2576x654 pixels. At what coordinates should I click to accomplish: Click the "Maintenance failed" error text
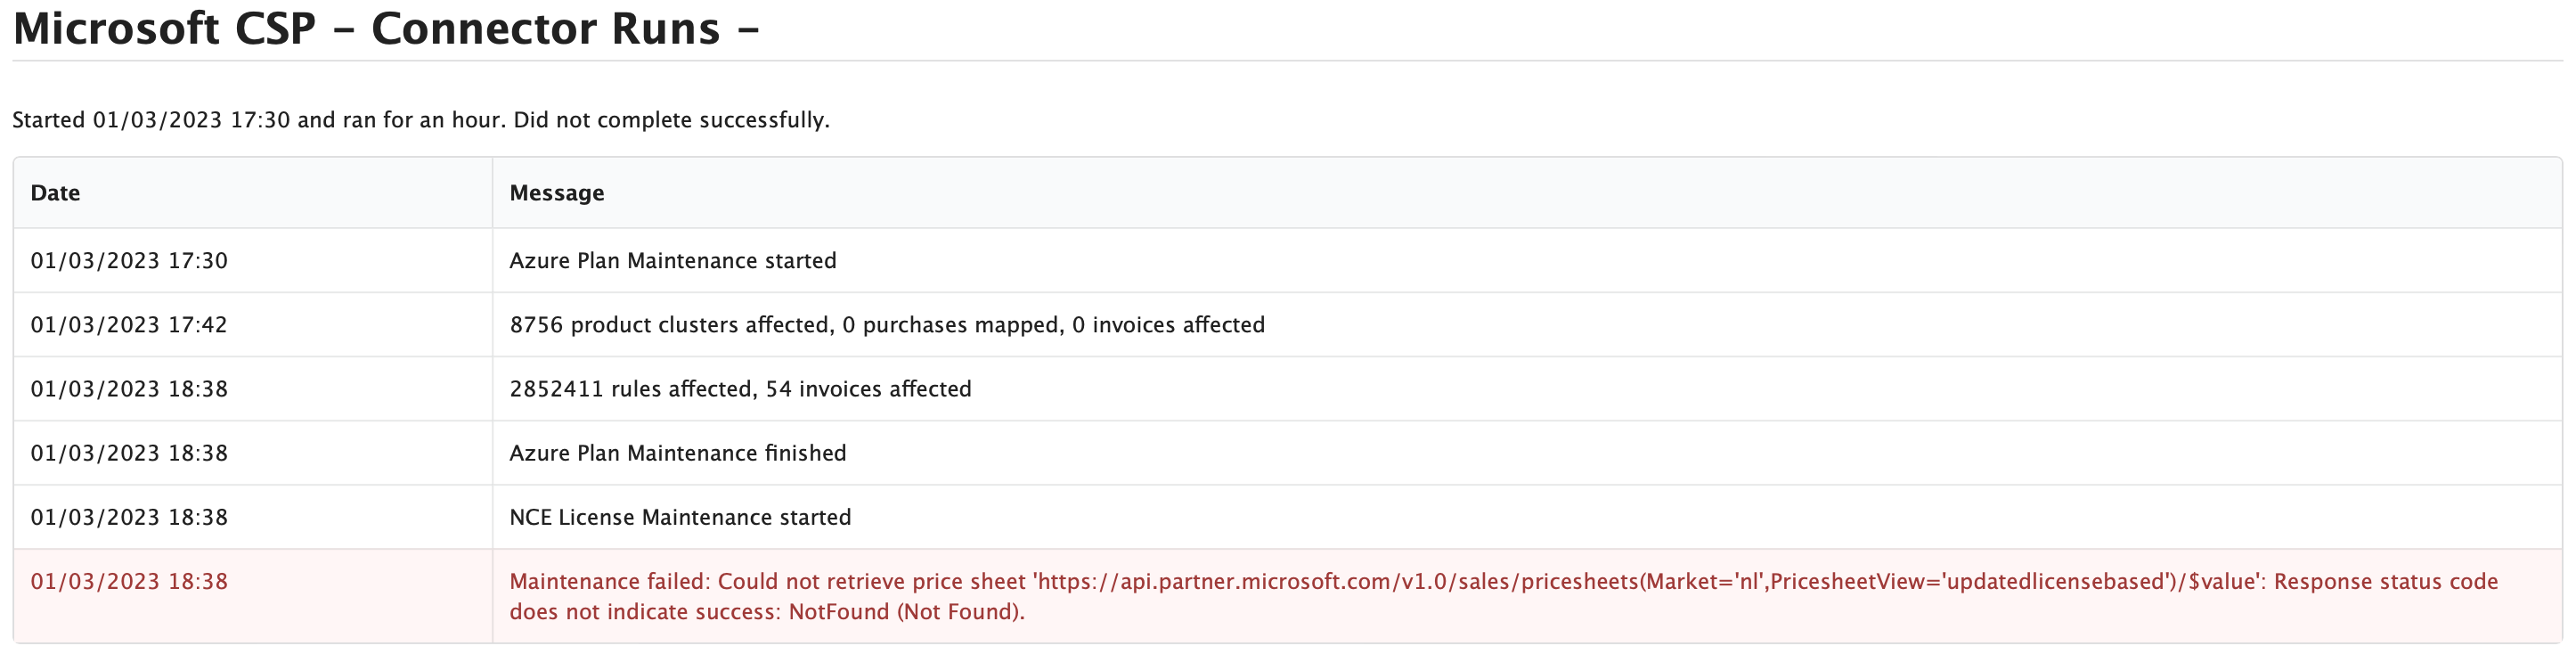(608, 582)
